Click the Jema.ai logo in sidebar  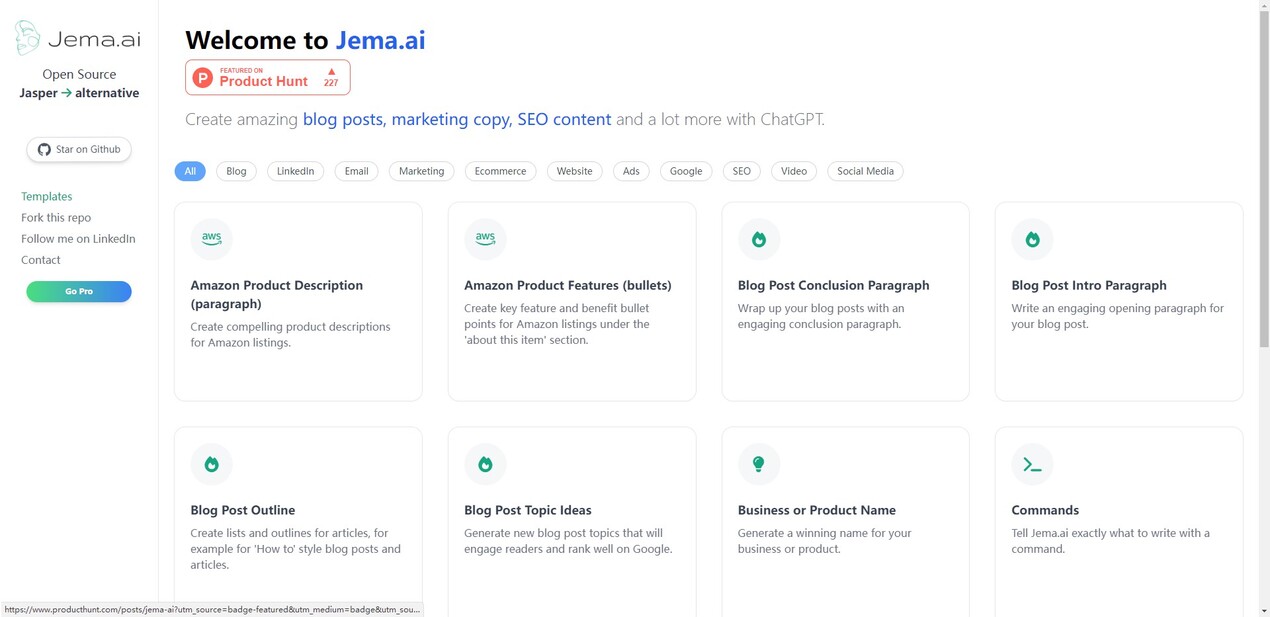pos(78,38)
